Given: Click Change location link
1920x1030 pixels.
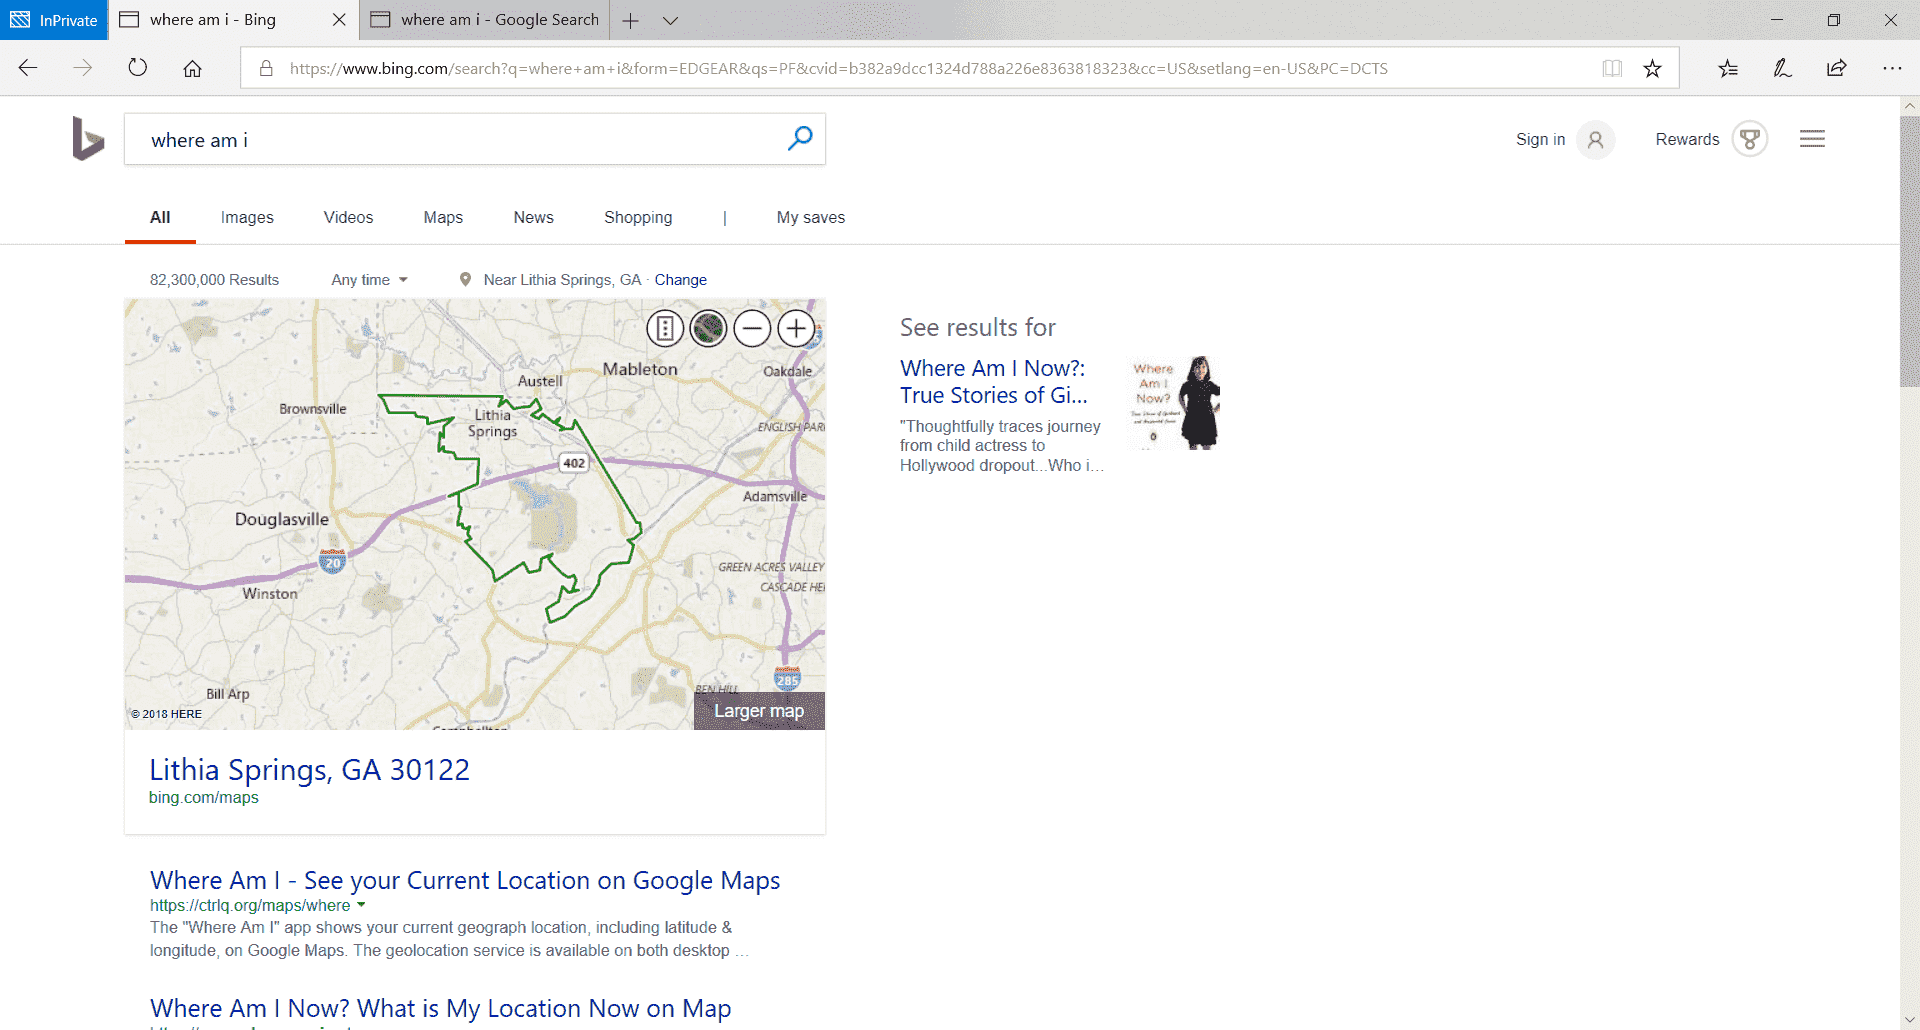Looking at the screenshot, I should coord(680,280).
